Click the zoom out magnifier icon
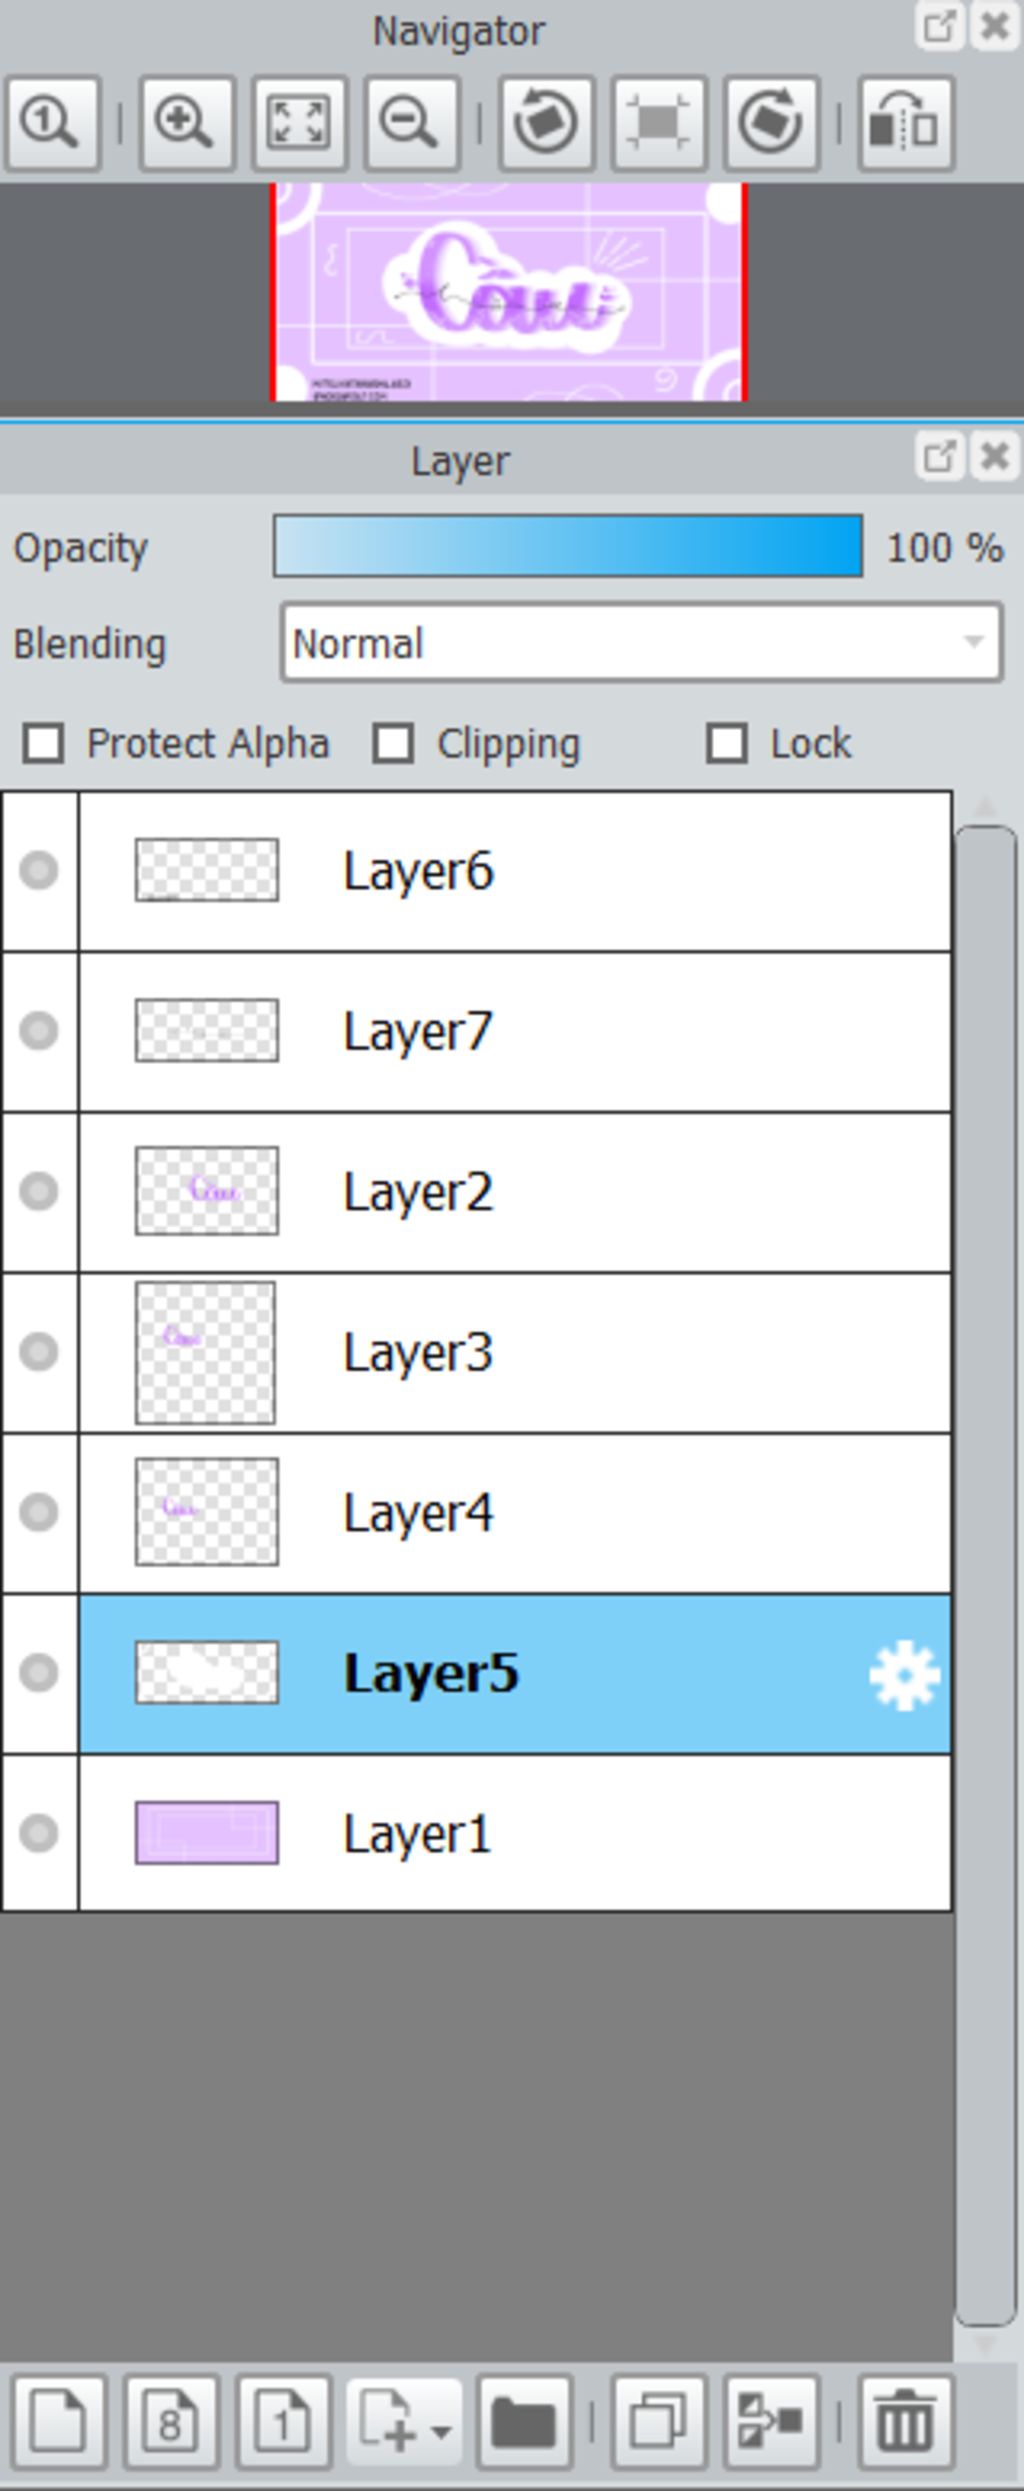The height and width of the screenshot is (2491, 1024). click(x=411, y=124)
